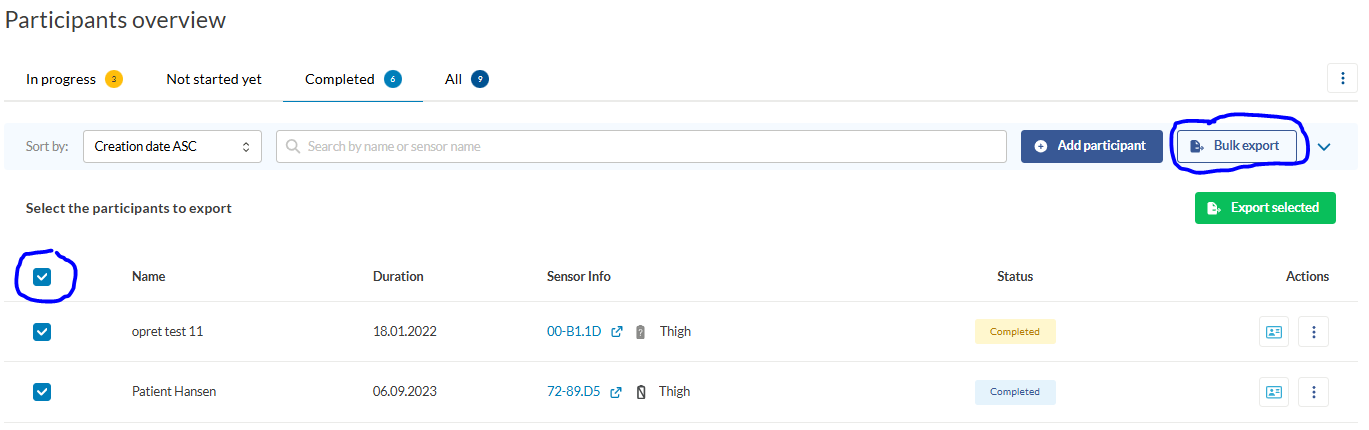Click battery icon in Patient Hansen row
1369x430 pixels.
point(640,392)
